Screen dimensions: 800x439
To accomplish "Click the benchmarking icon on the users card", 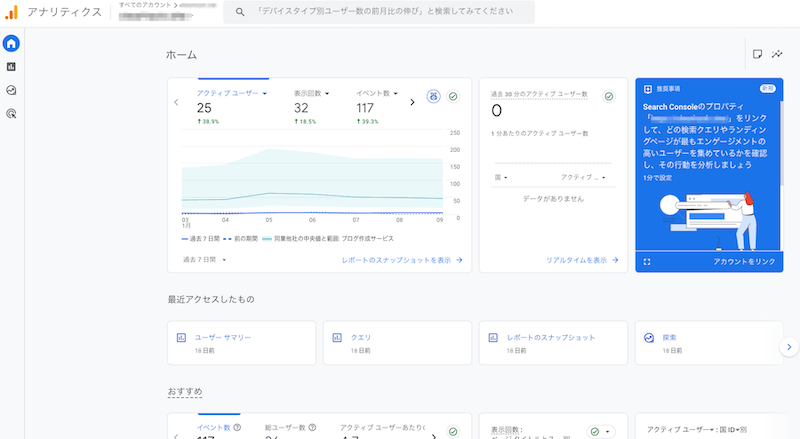I will (x=433, y=96).
